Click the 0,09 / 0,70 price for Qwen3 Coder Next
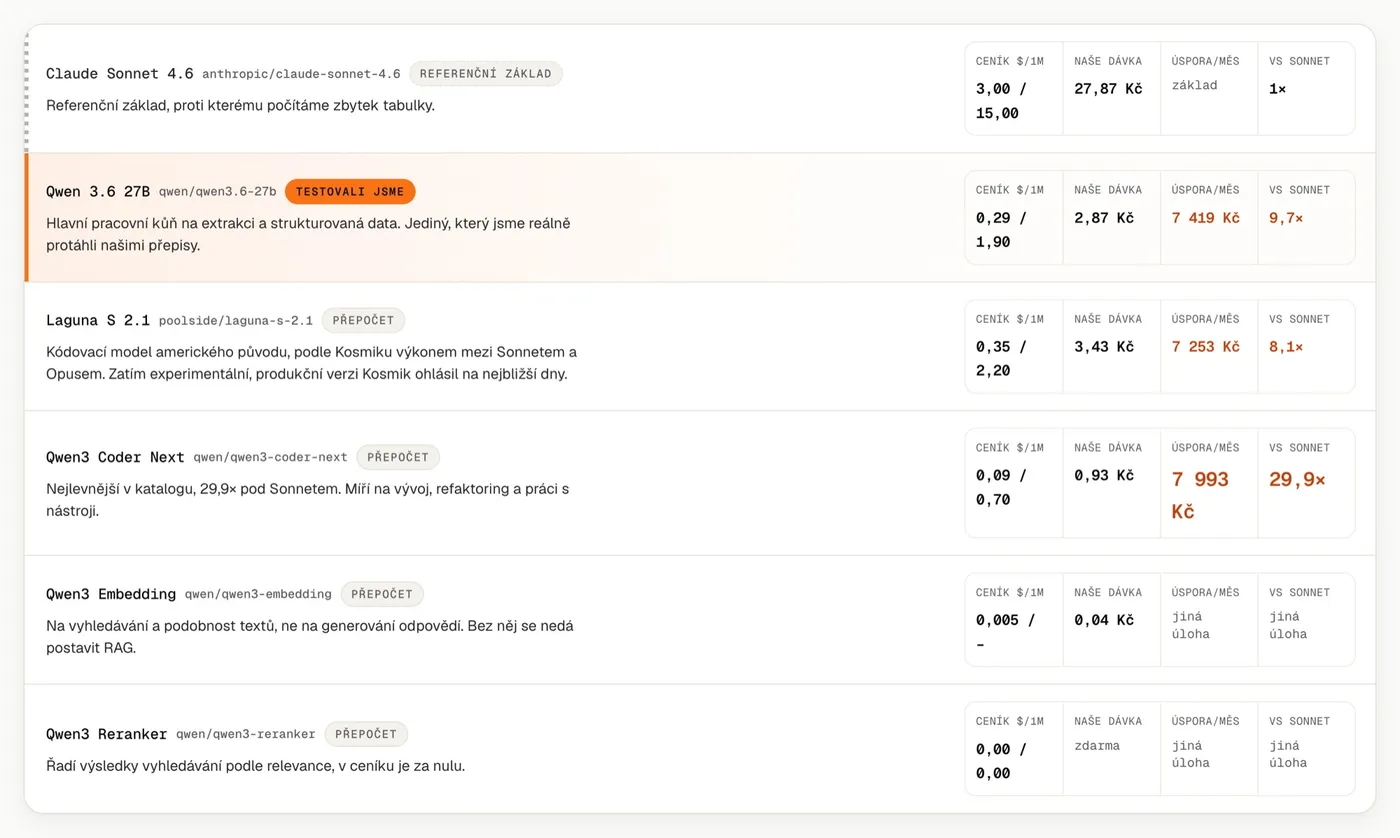The image size is (1400, 838). 1001,488
